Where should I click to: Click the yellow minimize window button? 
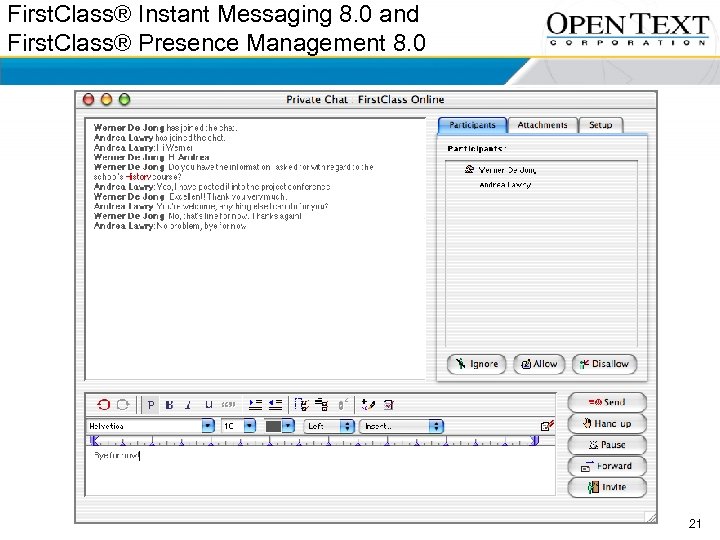pyautogui.click(x=107, y=99)
